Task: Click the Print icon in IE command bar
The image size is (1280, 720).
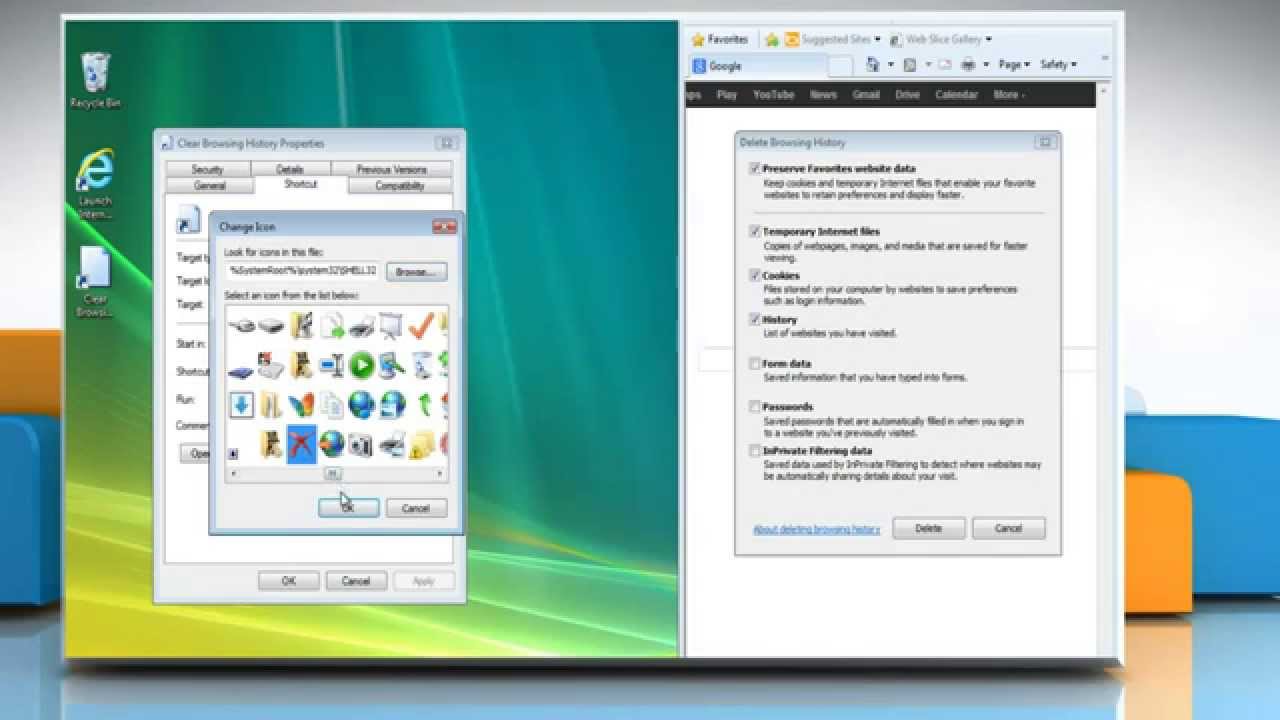Action: coord(968,65)
